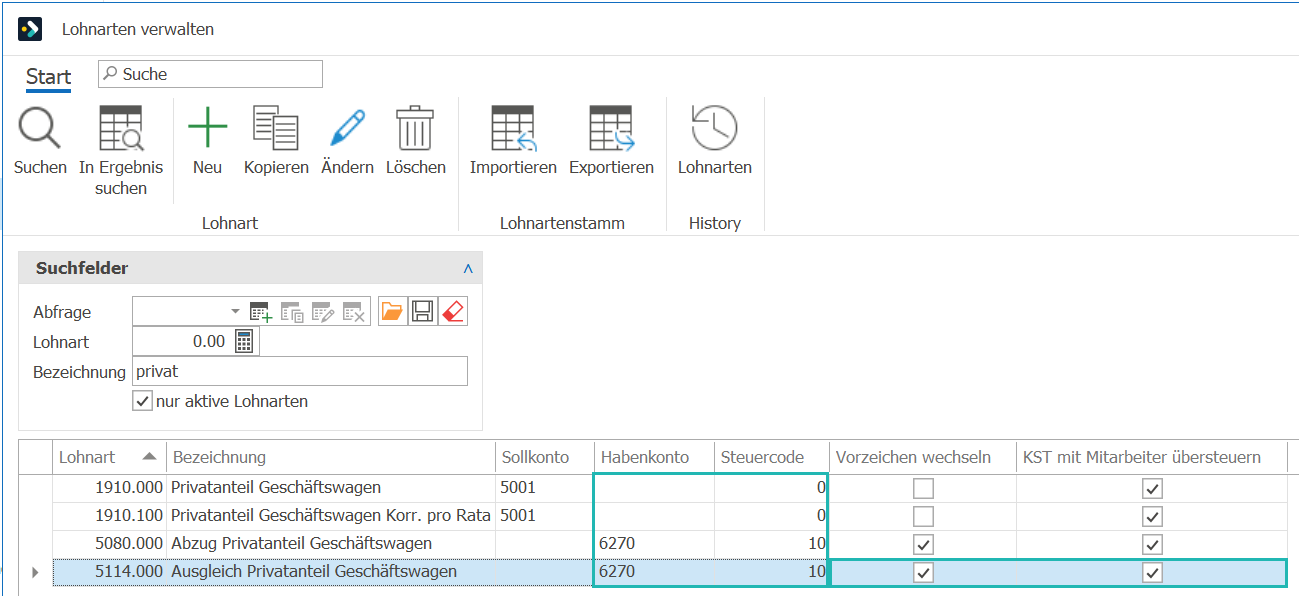
Task: Click the Habenkonto column header
Action: click(x=655, y=457)
